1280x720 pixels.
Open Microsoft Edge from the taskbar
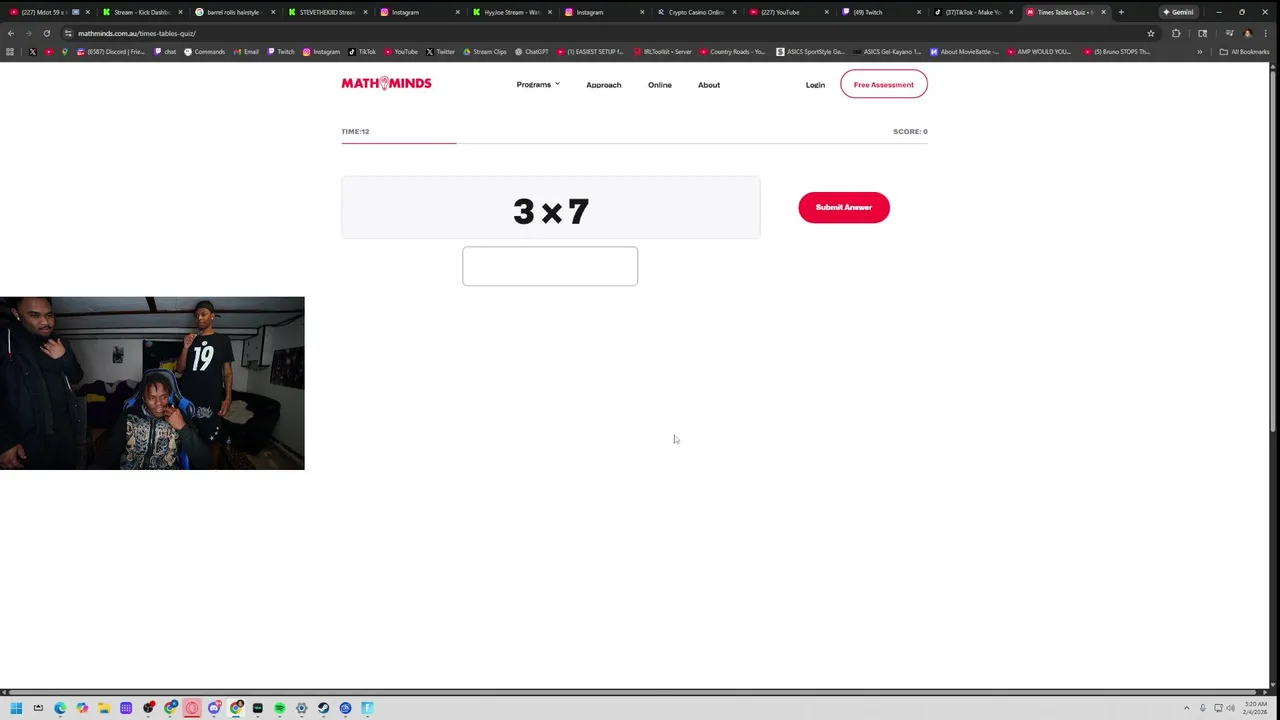click(x=60, y=708)
